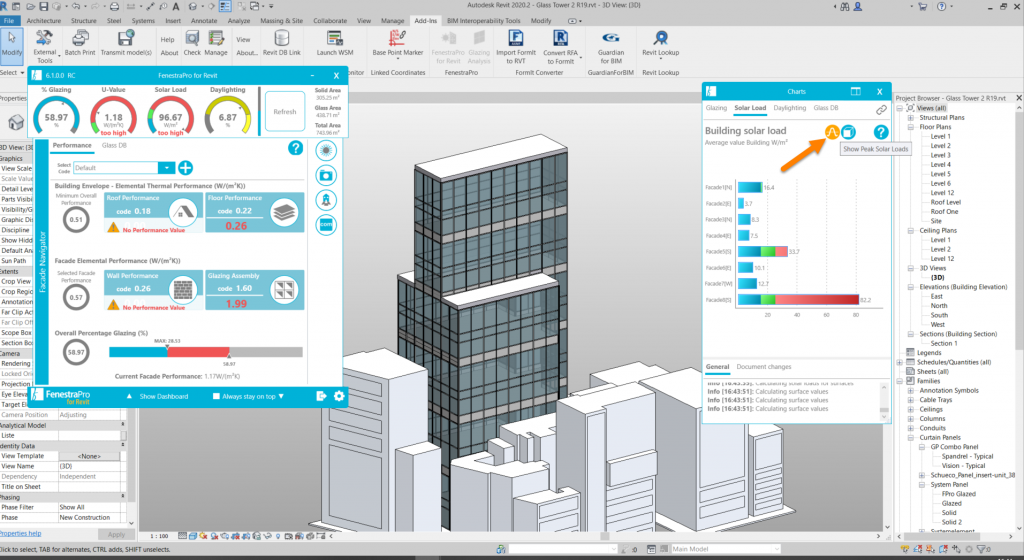Click the View Template <None> button
This screenshot has width=1024, height=560.
(89, 456)
